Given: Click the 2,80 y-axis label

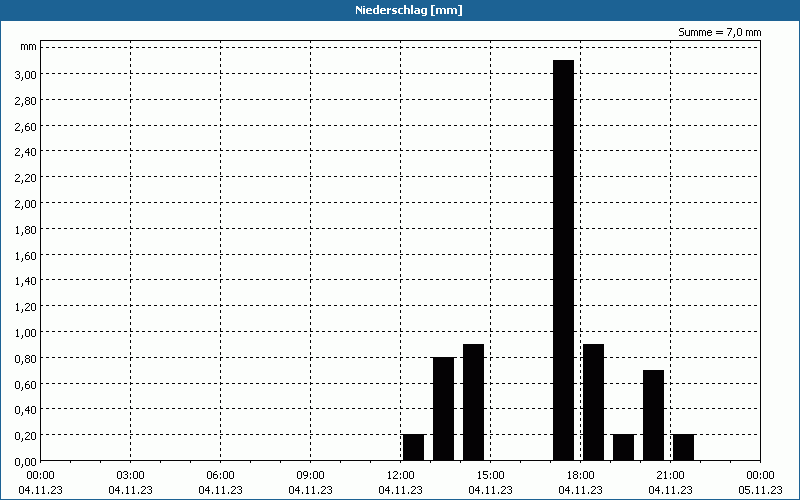Looking at the screenshot, I should coord(26,101).
